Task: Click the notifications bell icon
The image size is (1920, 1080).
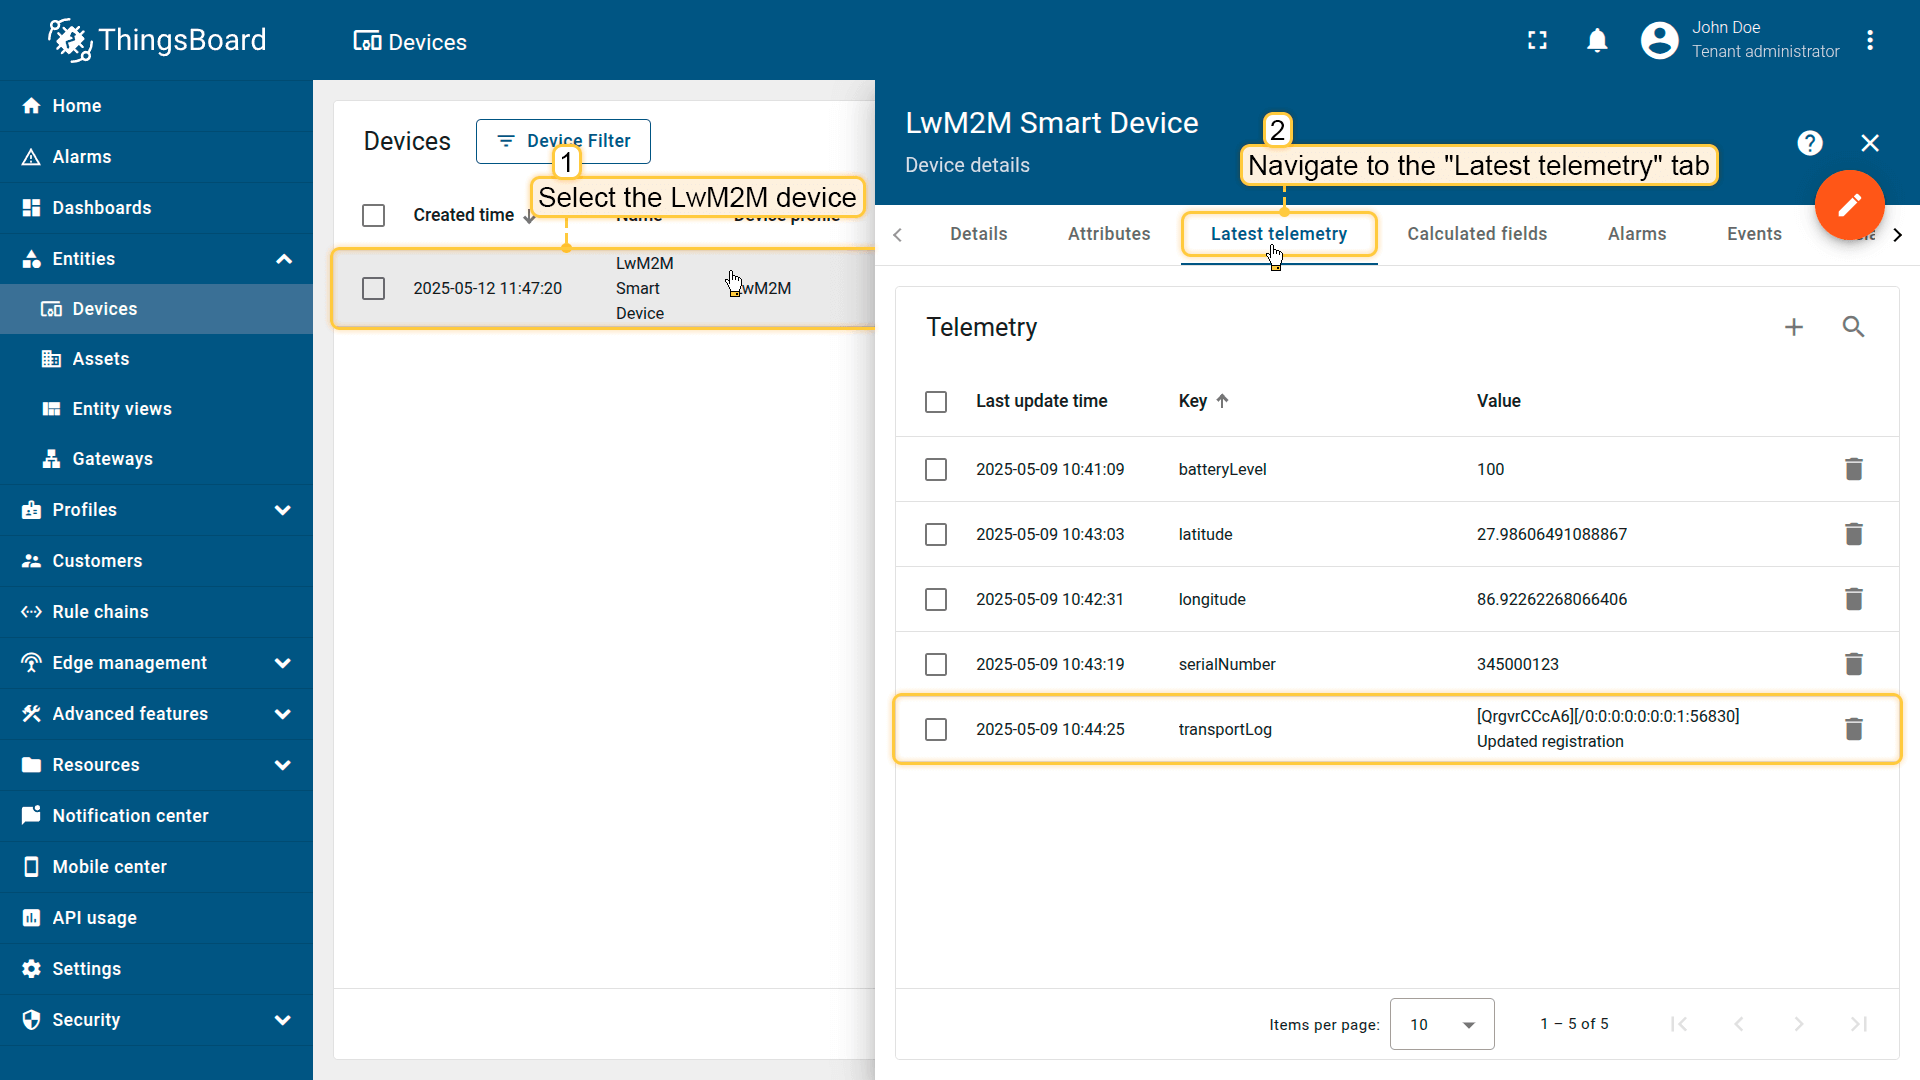Action: coord(1597,40)
